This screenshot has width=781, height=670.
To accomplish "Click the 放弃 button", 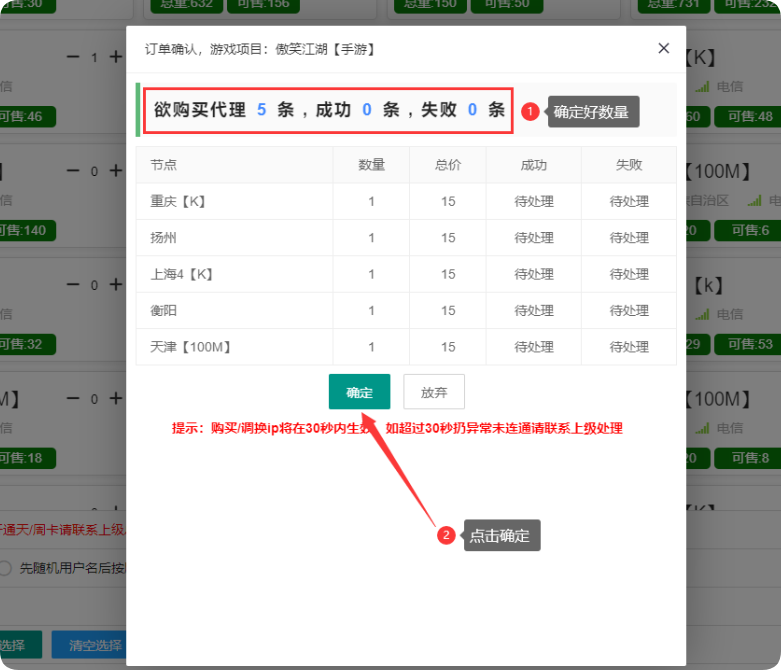I will 434,392.
